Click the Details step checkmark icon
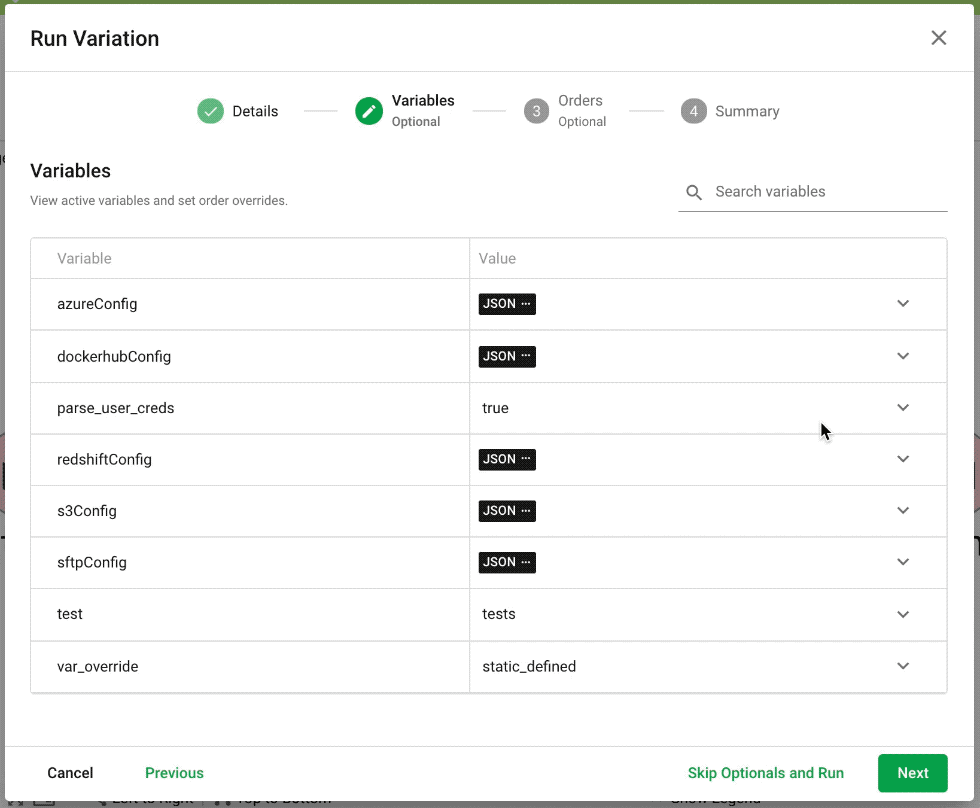 210,111
